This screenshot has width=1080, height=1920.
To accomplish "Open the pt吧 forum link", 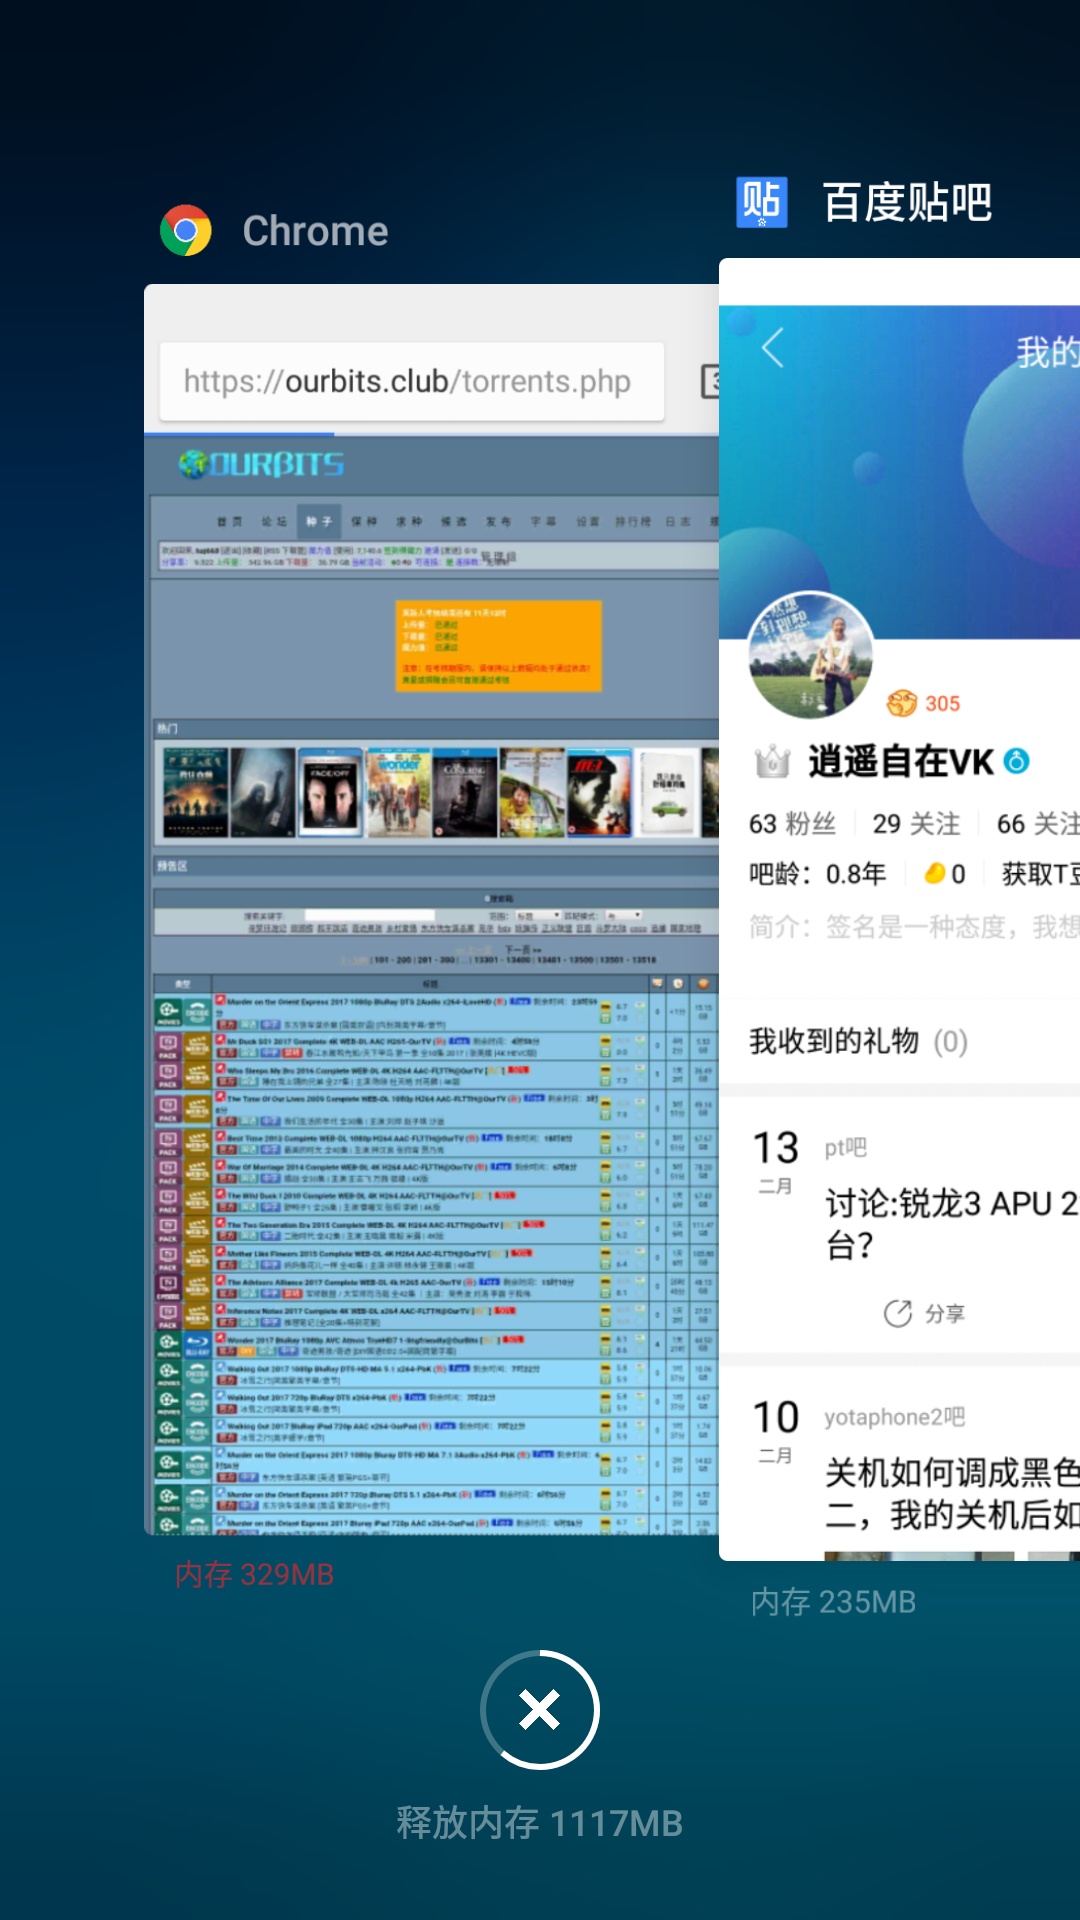I will click(846, 1148).
